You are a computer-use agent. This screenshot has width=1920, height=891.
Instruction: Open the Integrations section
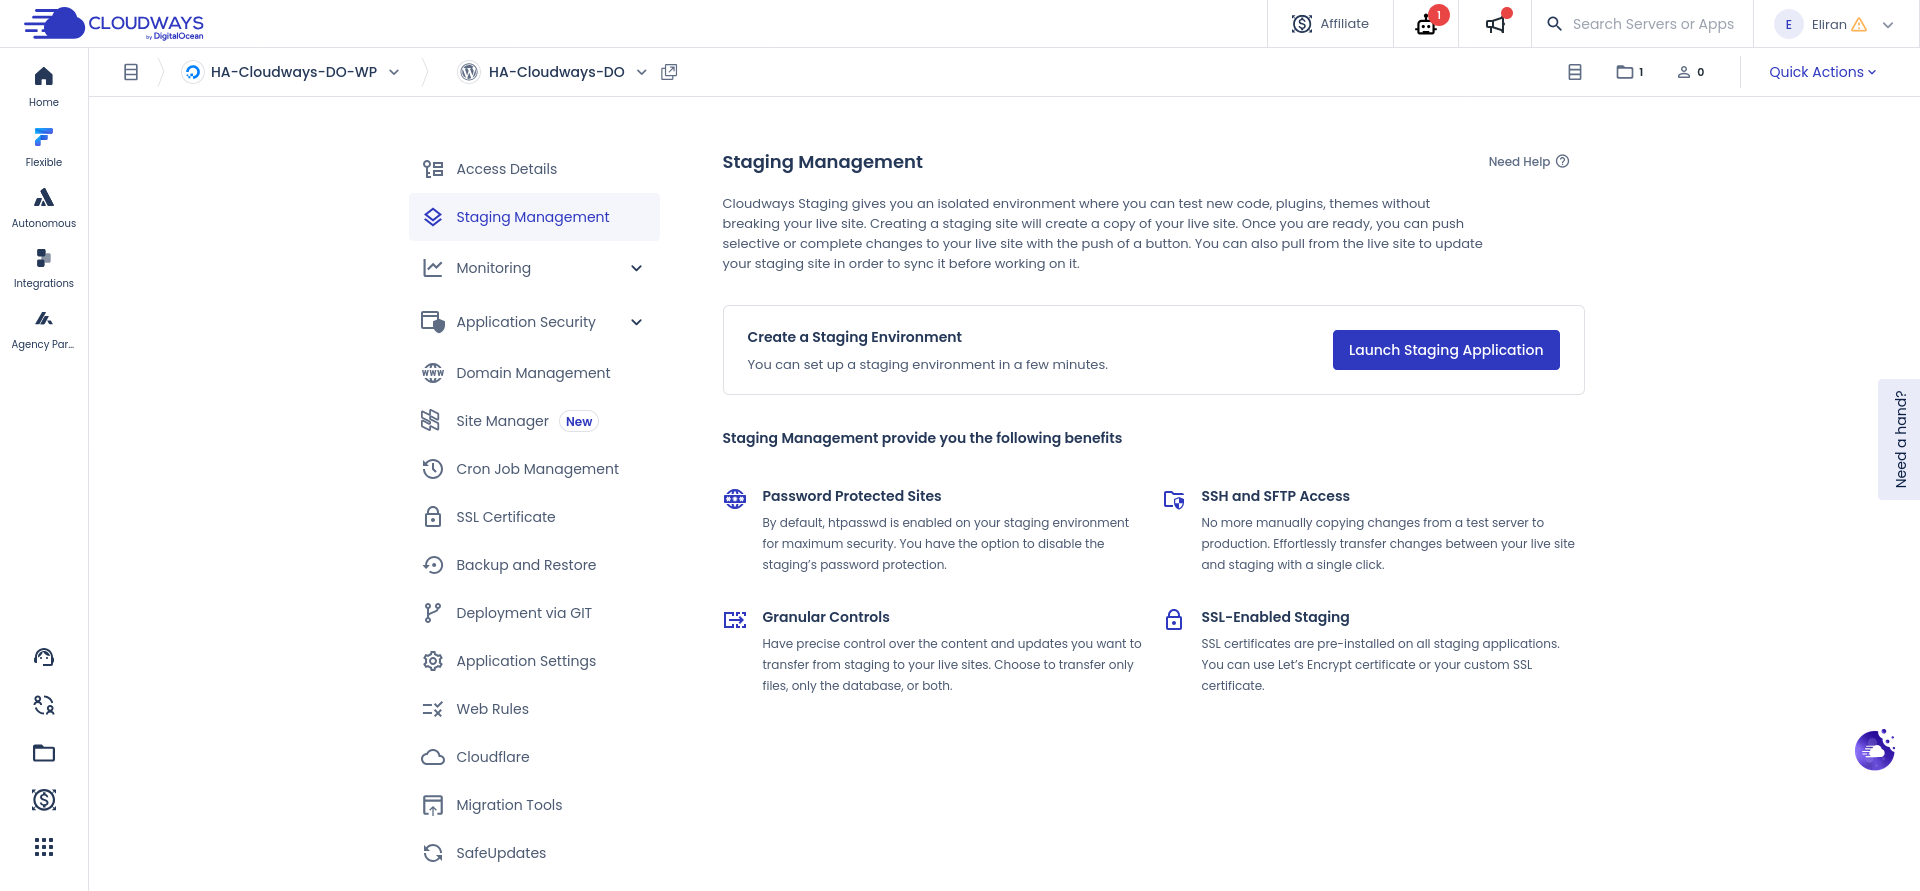point(44,268)
